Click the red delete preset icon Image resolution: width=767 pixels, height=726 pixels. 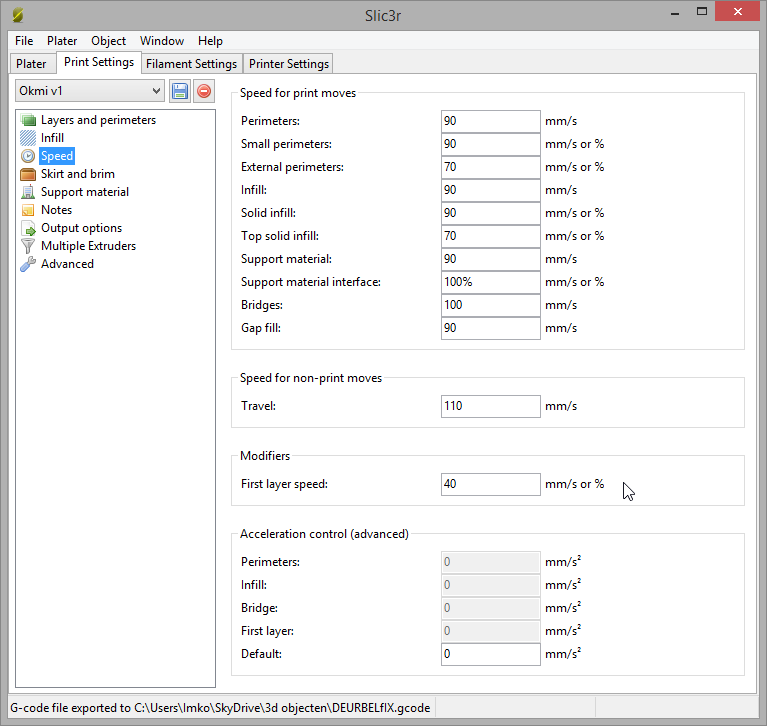pos(204,91)
